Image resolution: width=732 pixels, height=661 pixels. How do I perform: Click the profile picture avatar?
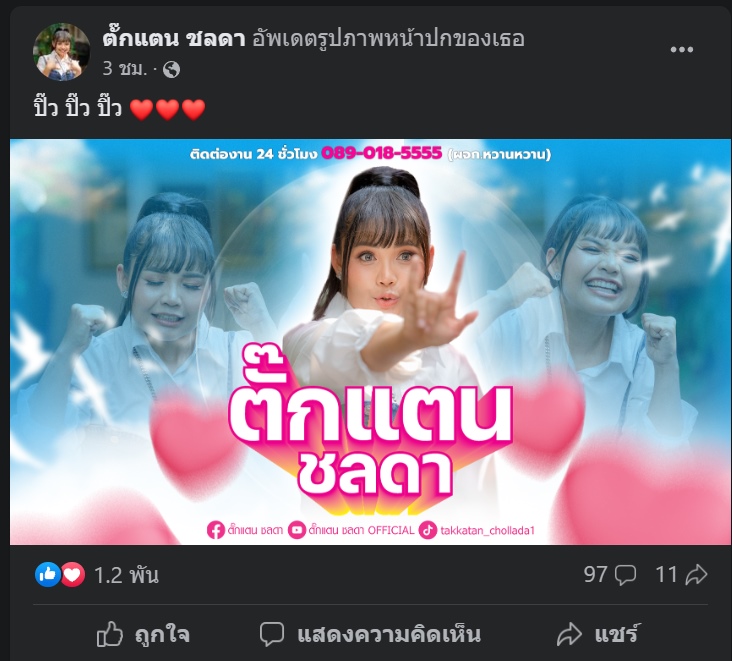[61, 52]
